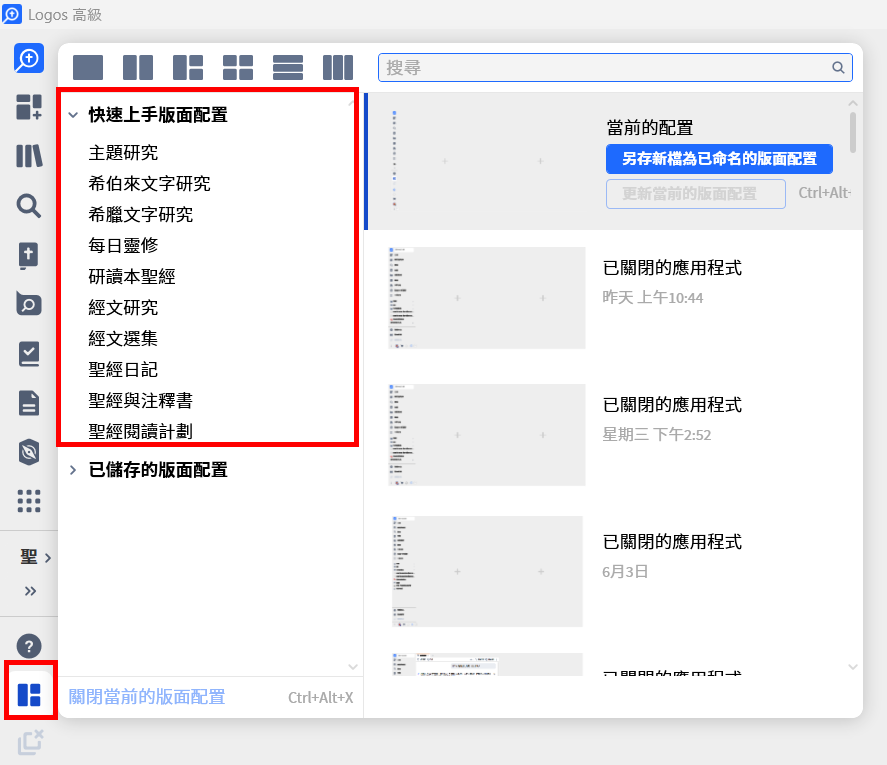Open the 研讀本聖經 layout
The image size is (887, 765).
click(x=132, y=277)
